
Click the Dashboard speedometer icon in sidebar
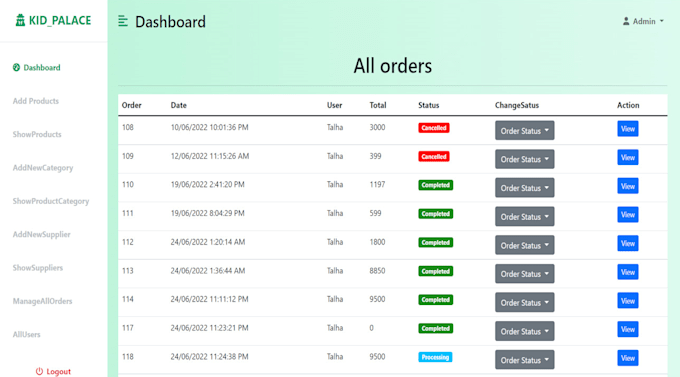(16, 67)
